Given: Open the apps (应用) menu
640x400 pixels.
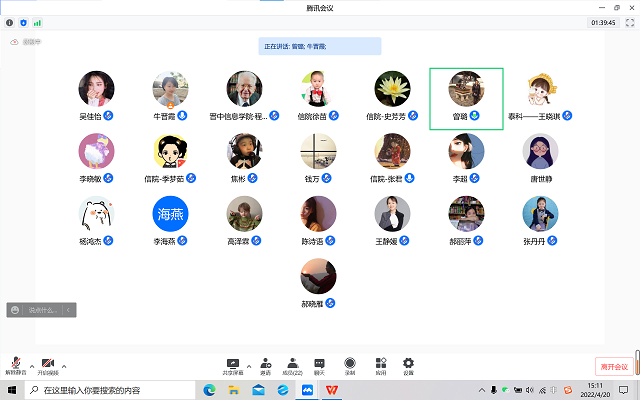Looking at the screenshot, I should coord(381,366).
